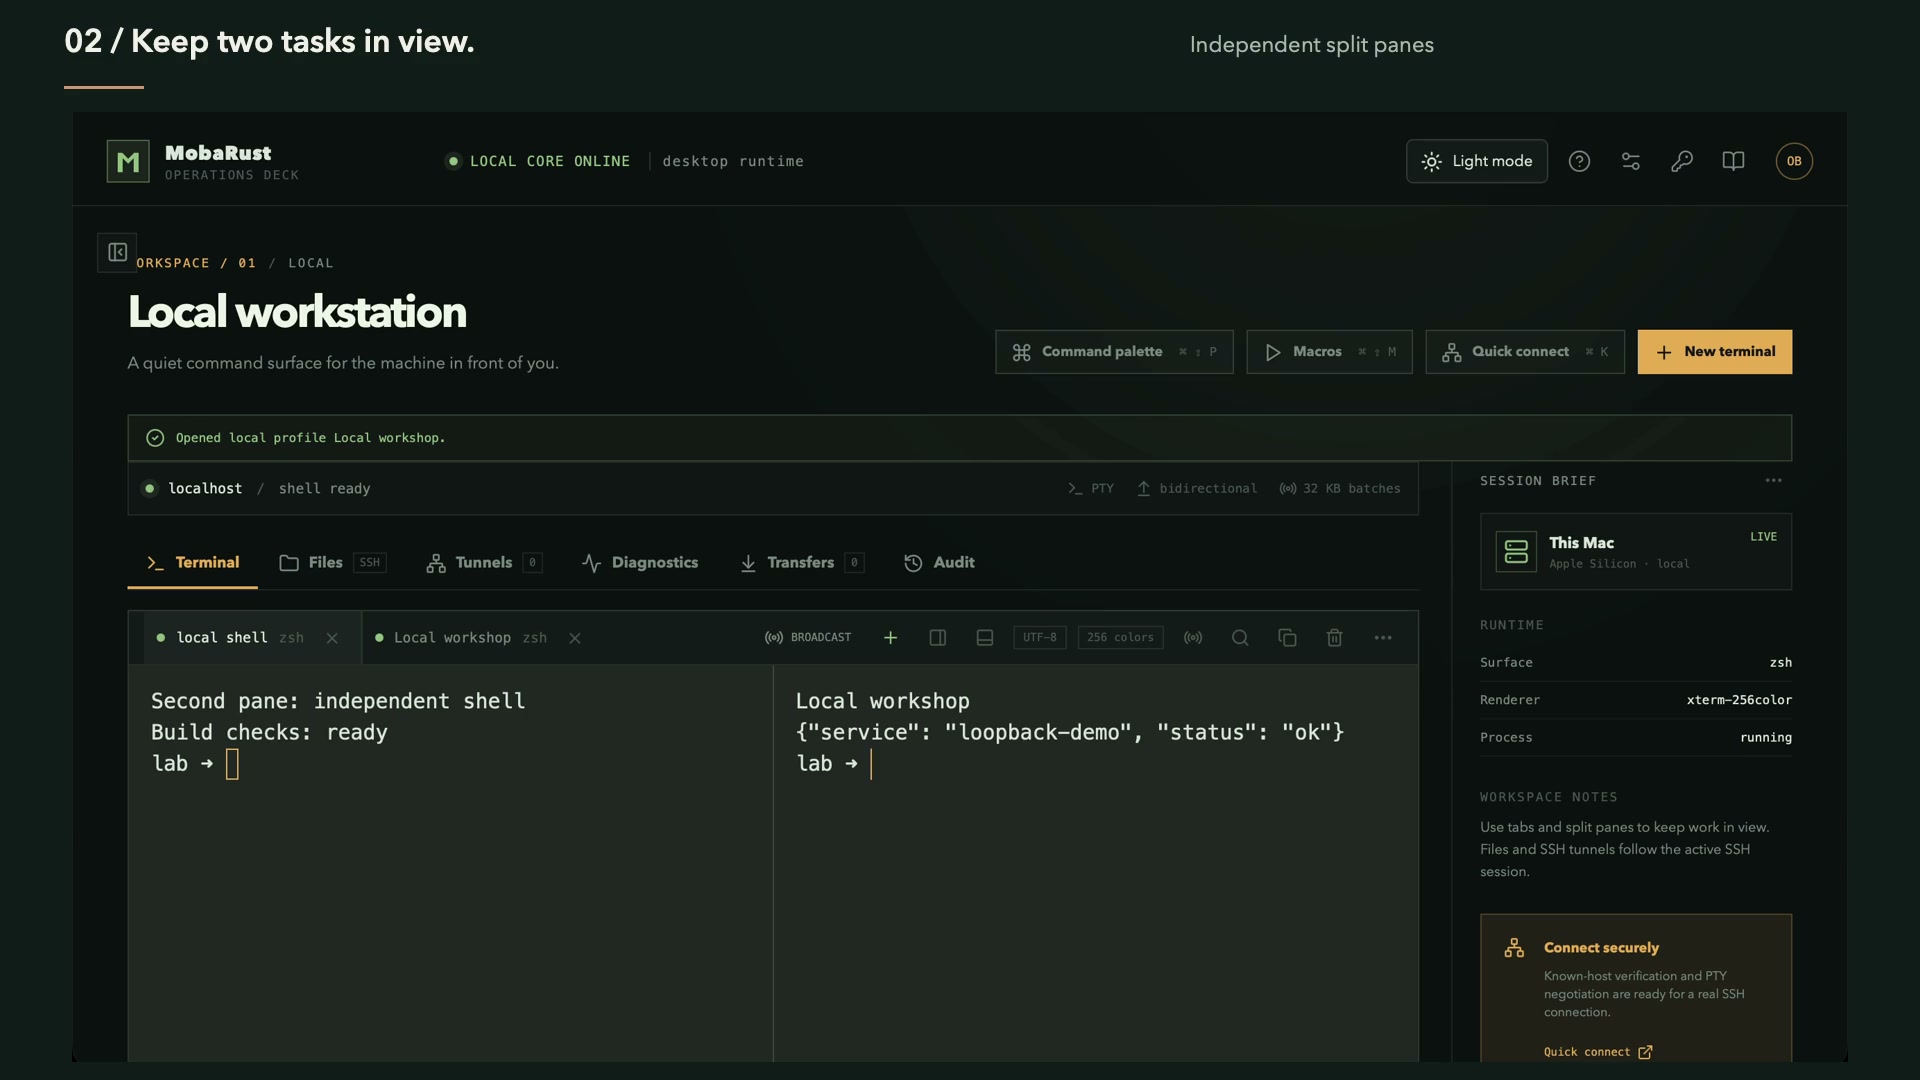Image resolution: width=1920 pixels, height=1080 pixels.
Task: Click the PTY status indicator
Action: click(x=1090, y=489)
